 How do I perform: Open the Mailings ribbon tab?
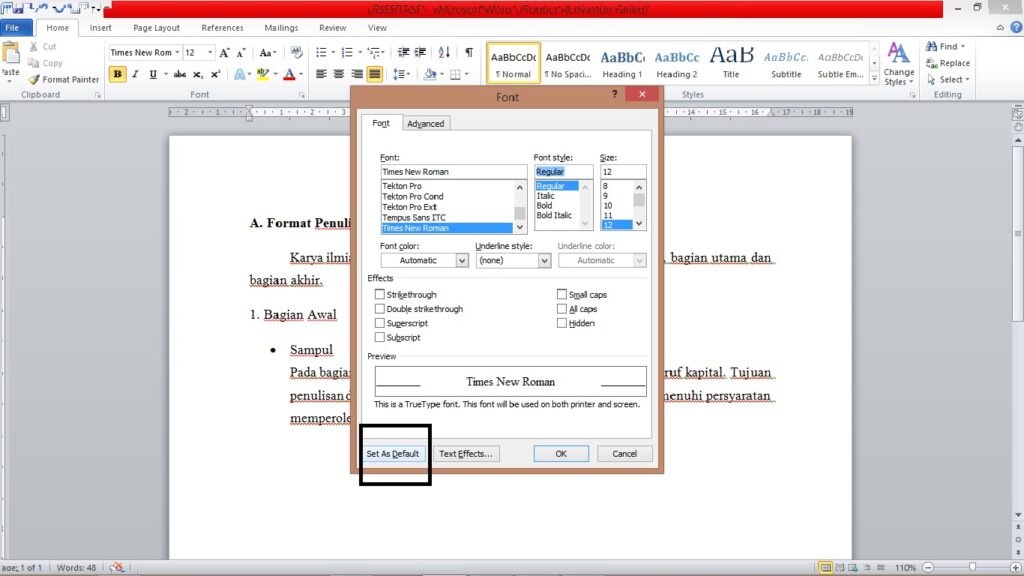tap(281, 28)
